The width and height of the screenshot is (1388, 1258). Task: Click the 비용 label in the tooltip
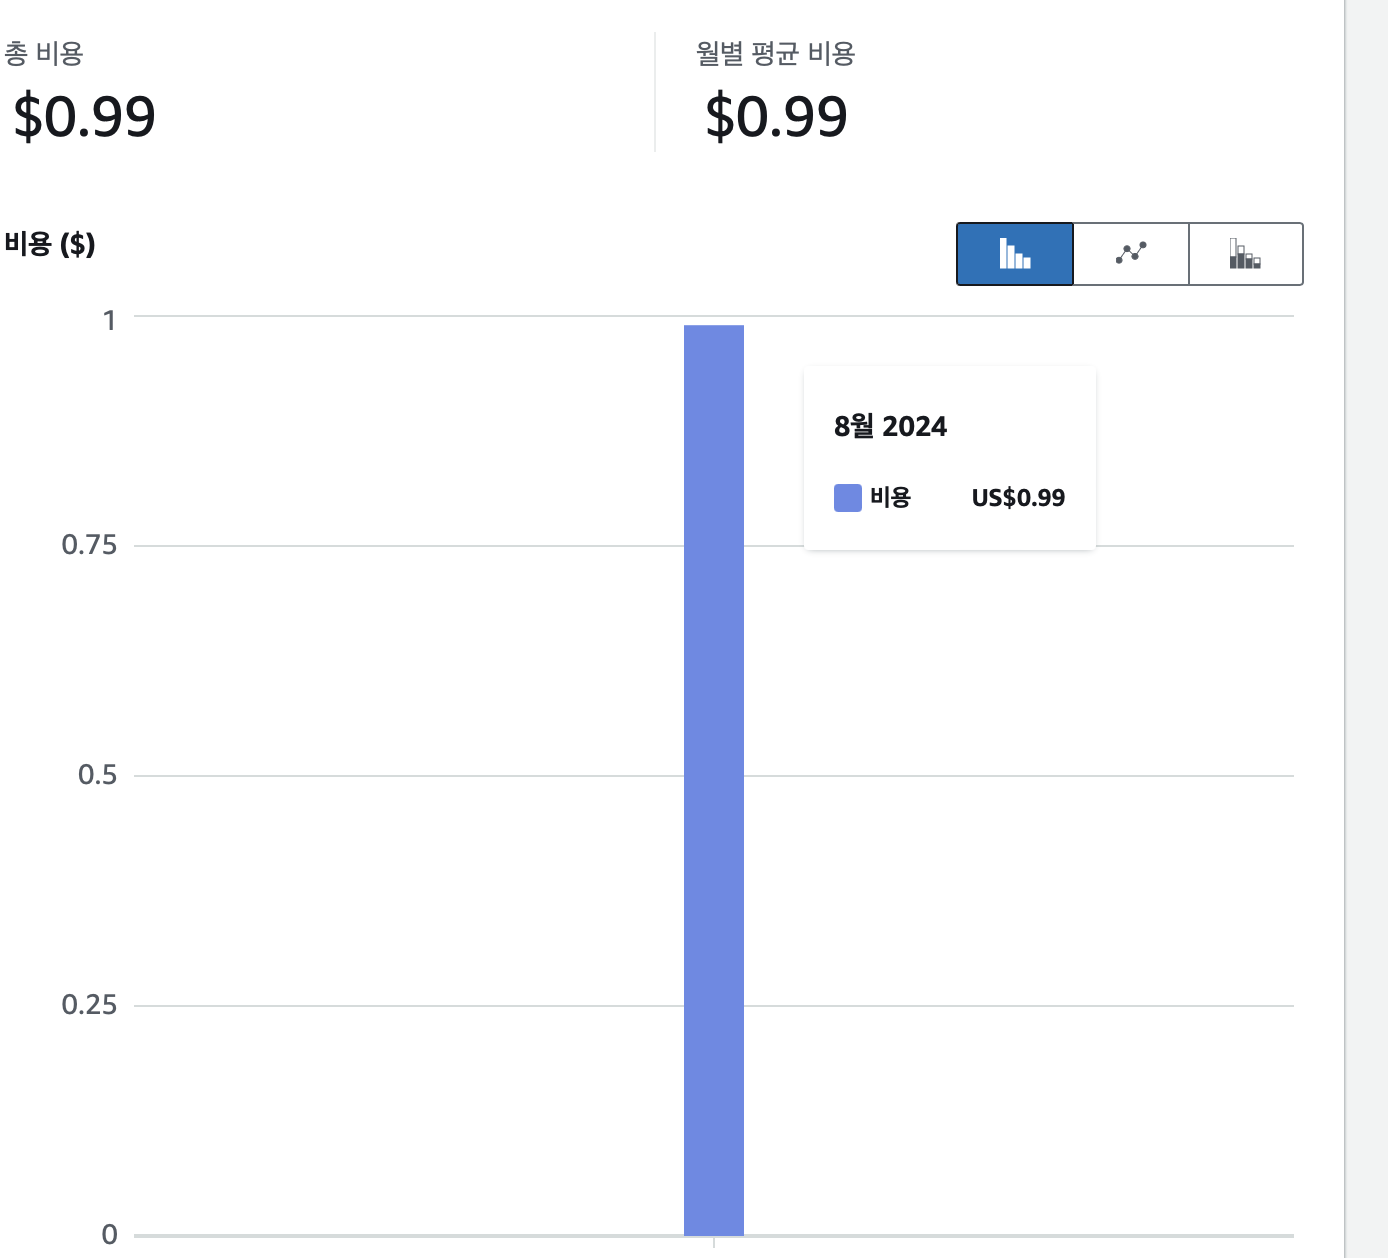click(x=890, y=497)
